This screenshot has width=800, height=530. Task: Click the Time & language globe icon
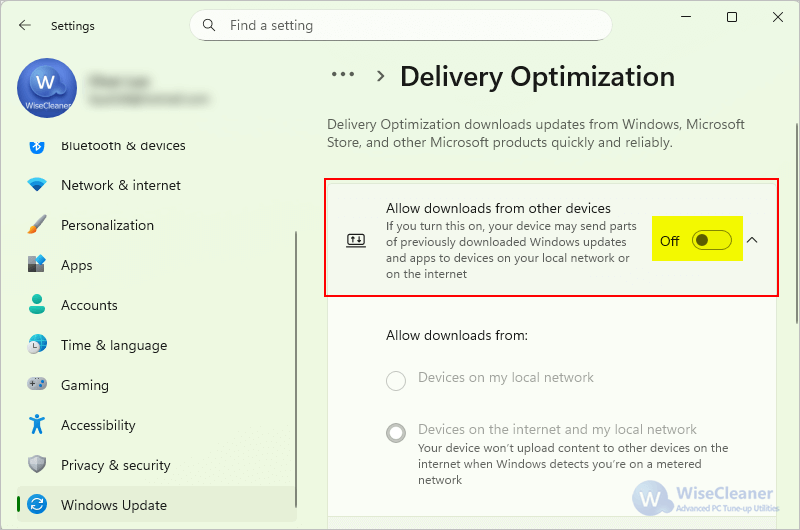pos(37,344)
